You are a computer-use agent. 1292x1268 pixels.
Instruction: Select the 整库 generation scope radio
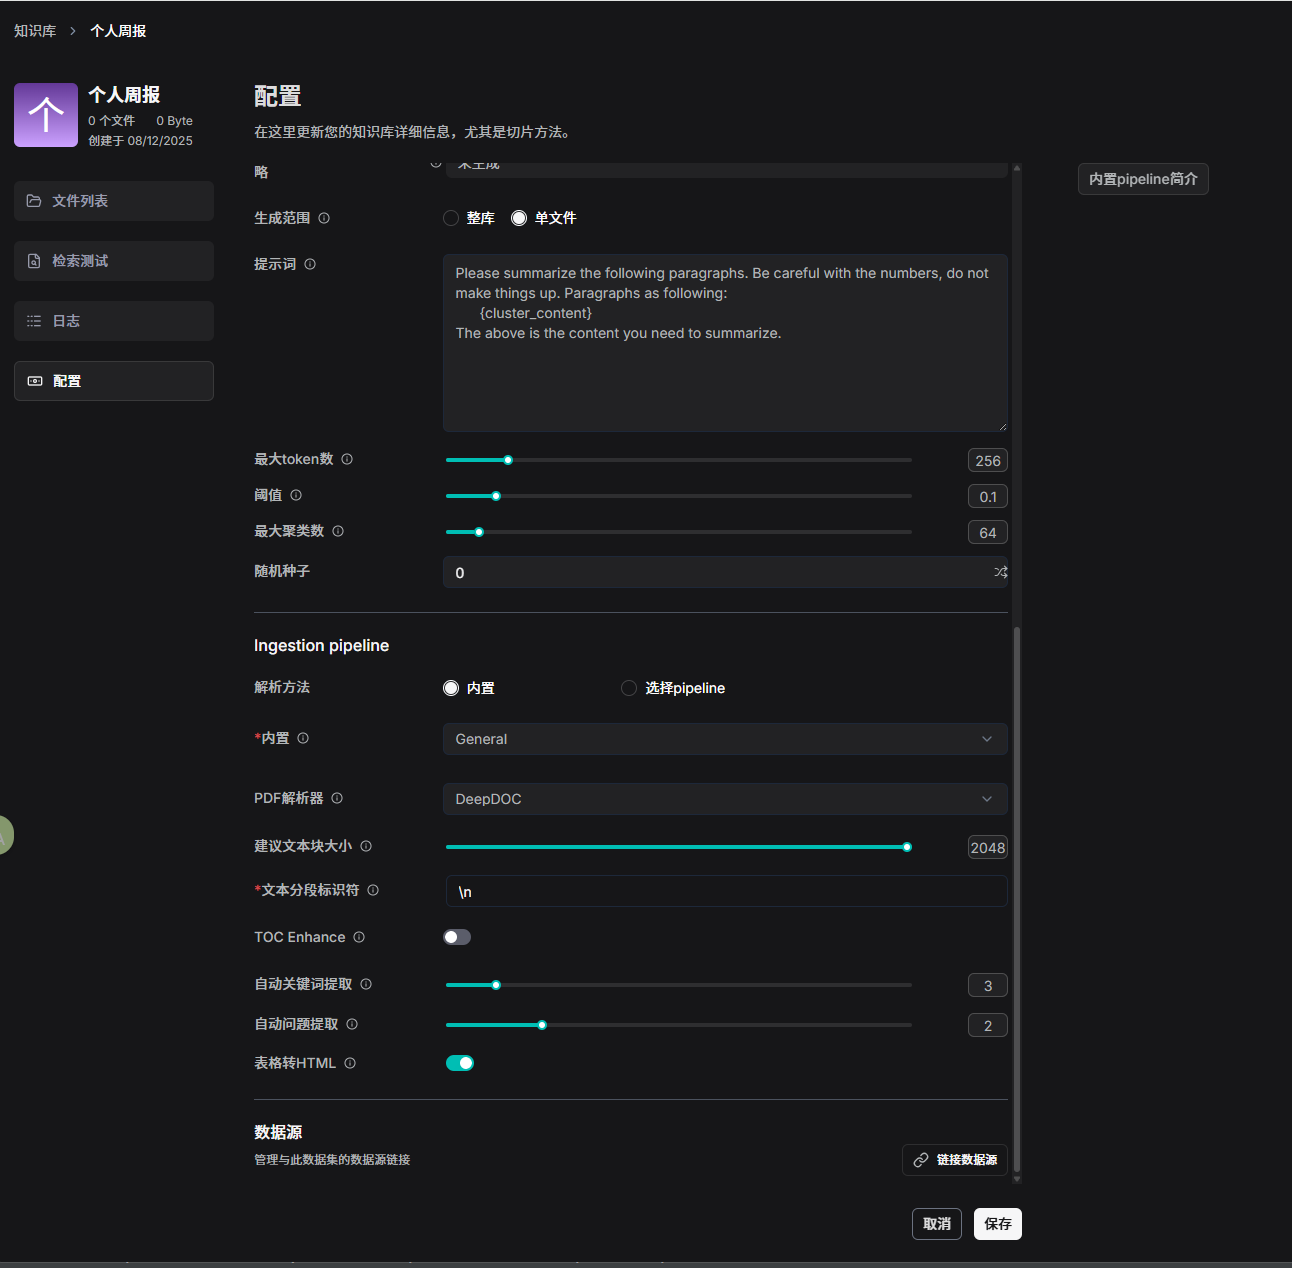[x=451, y=218]
